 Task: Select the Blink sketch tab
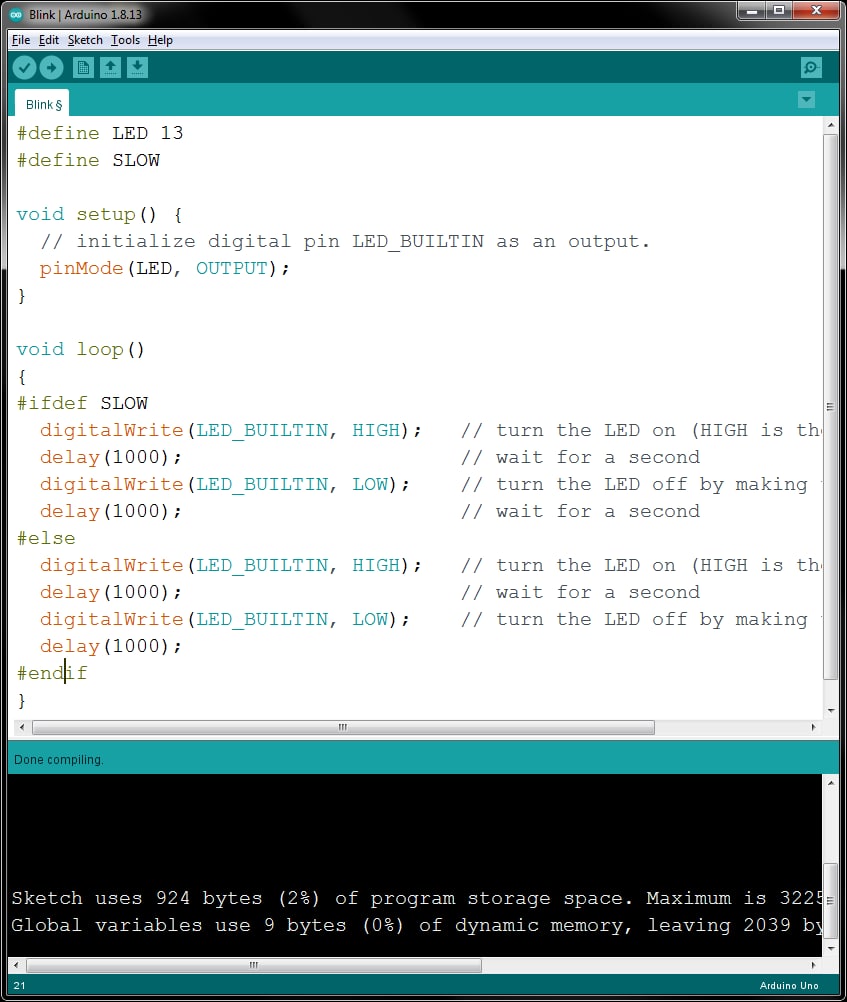(42, 104)
